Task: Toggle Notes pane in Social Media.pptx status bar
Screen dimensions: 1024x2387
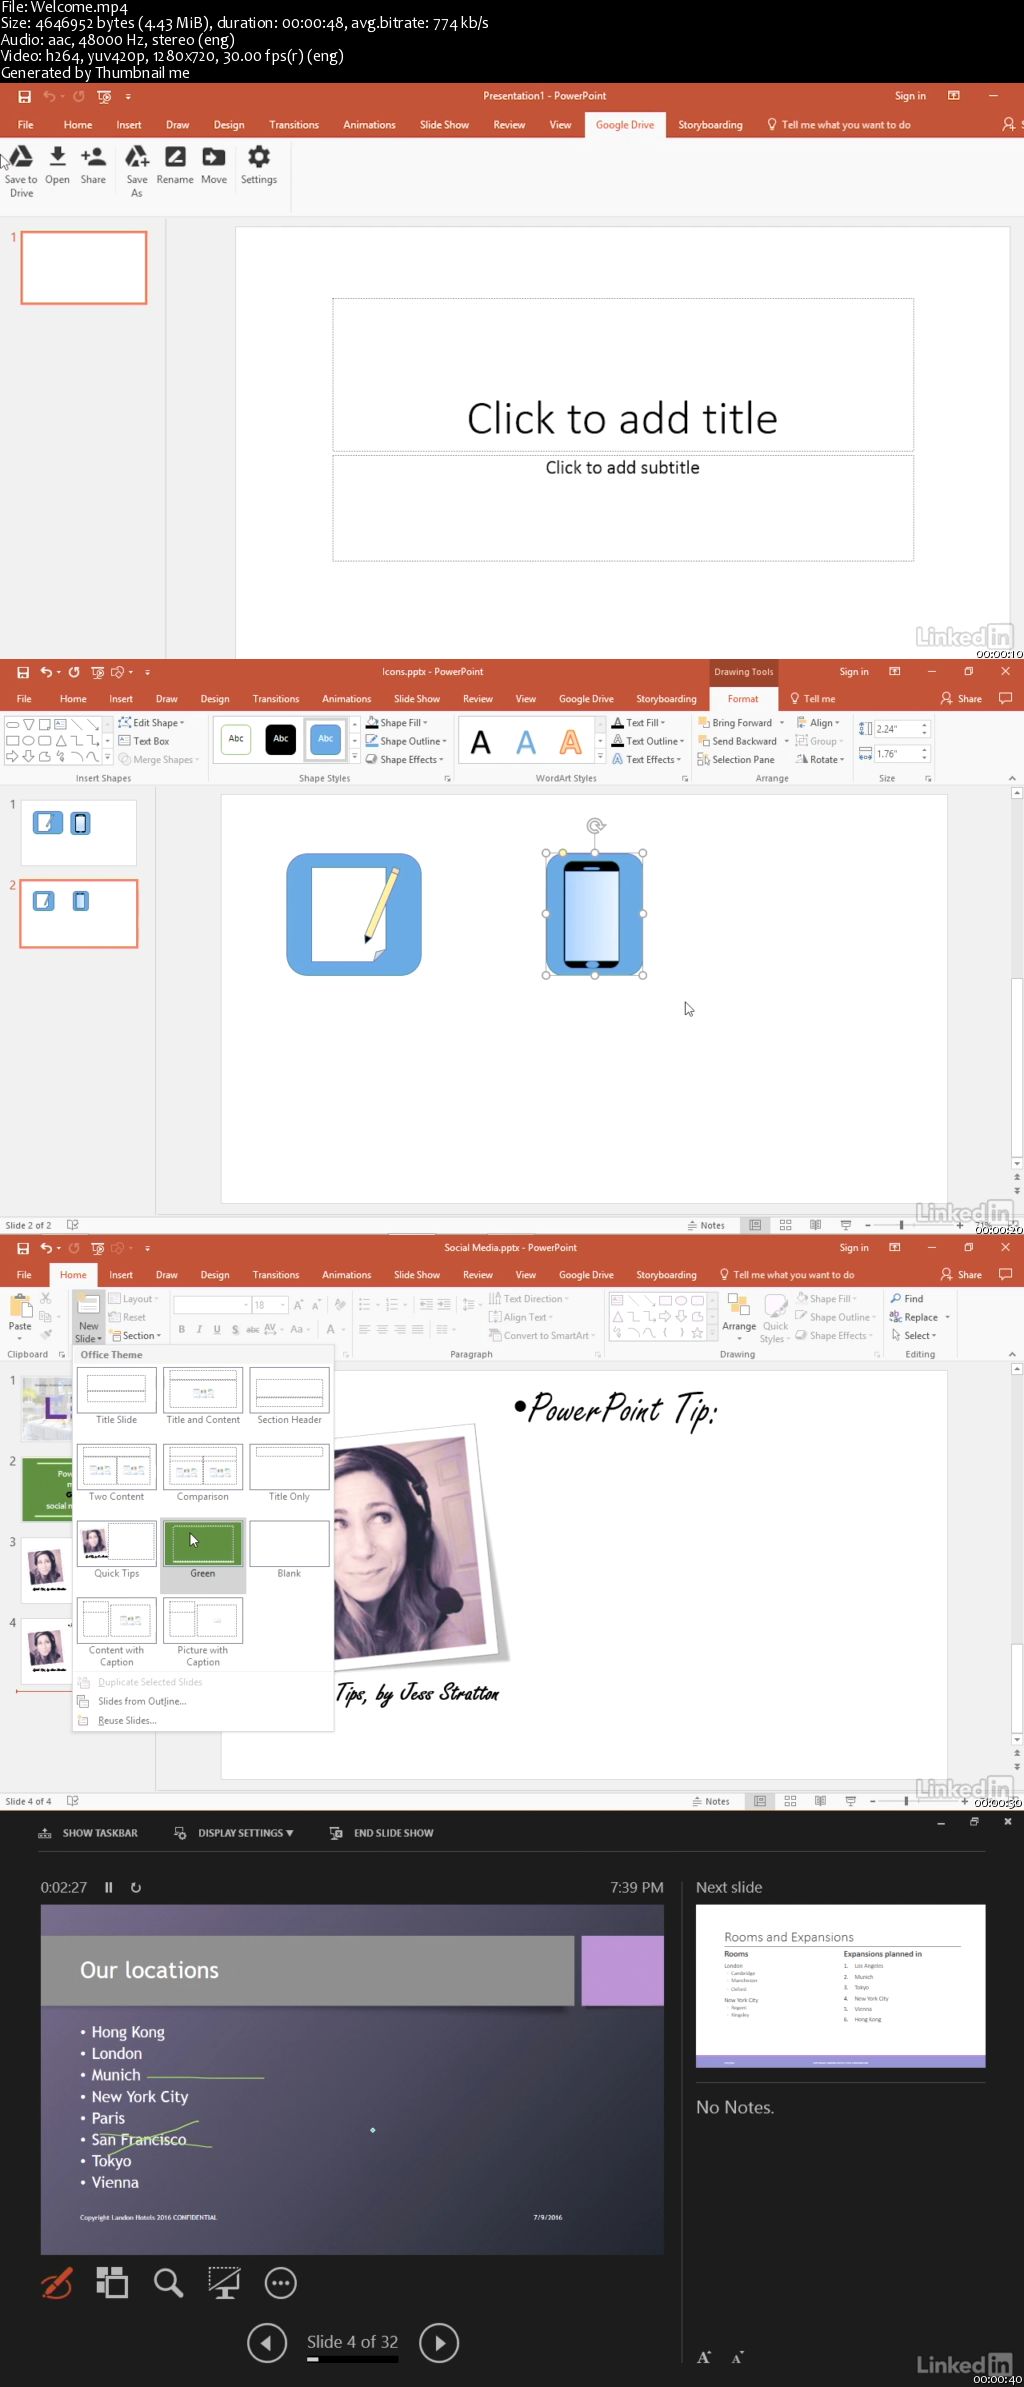Action: coord(711,1801)
